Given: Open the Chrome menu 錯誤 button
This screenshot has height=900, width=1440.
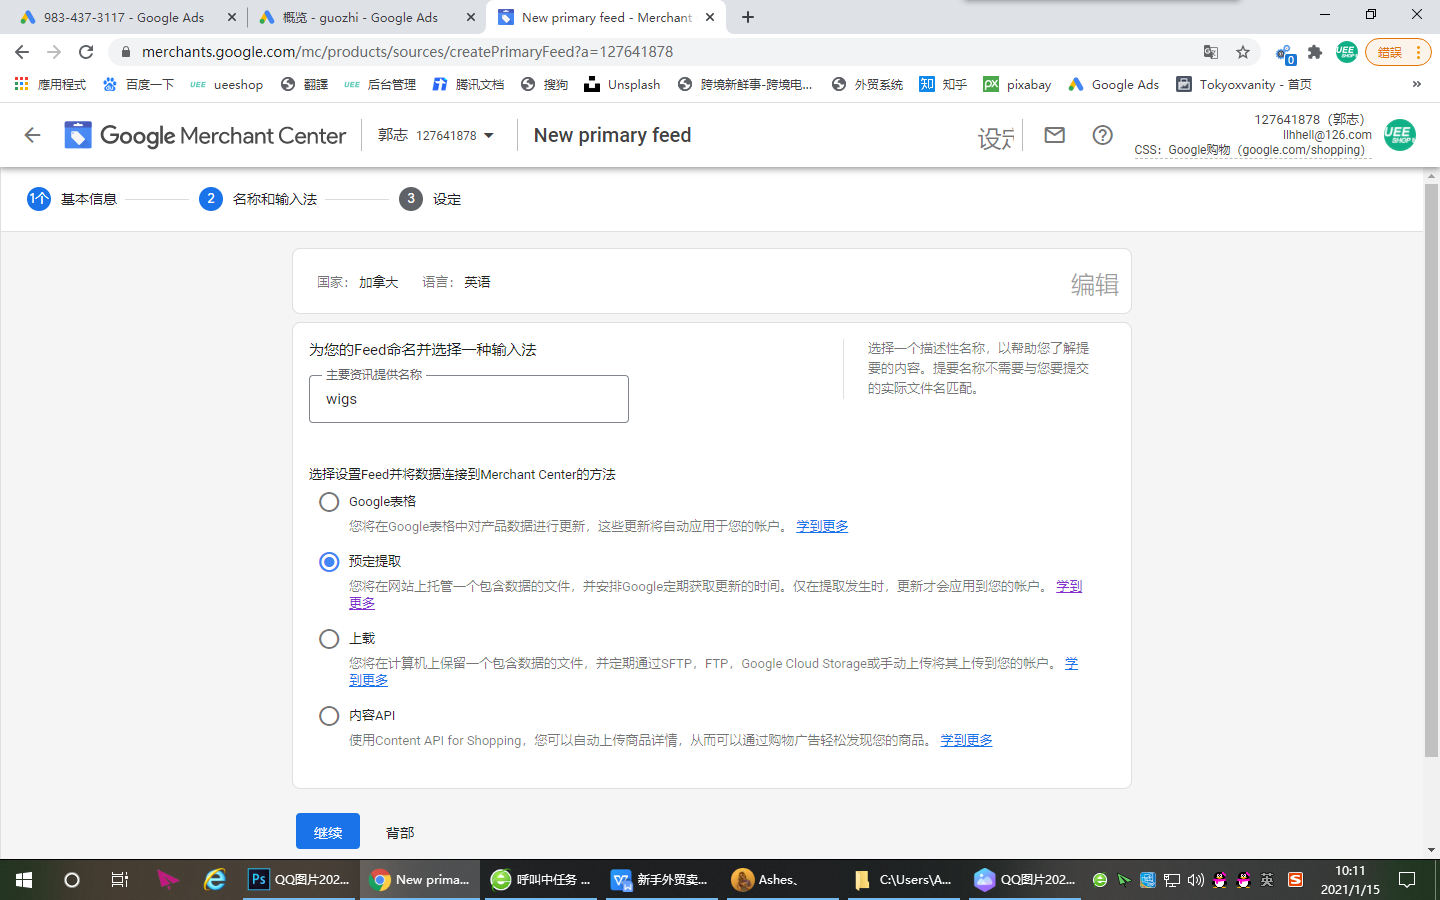Looking at the screenshot, I should [1398, 52].
